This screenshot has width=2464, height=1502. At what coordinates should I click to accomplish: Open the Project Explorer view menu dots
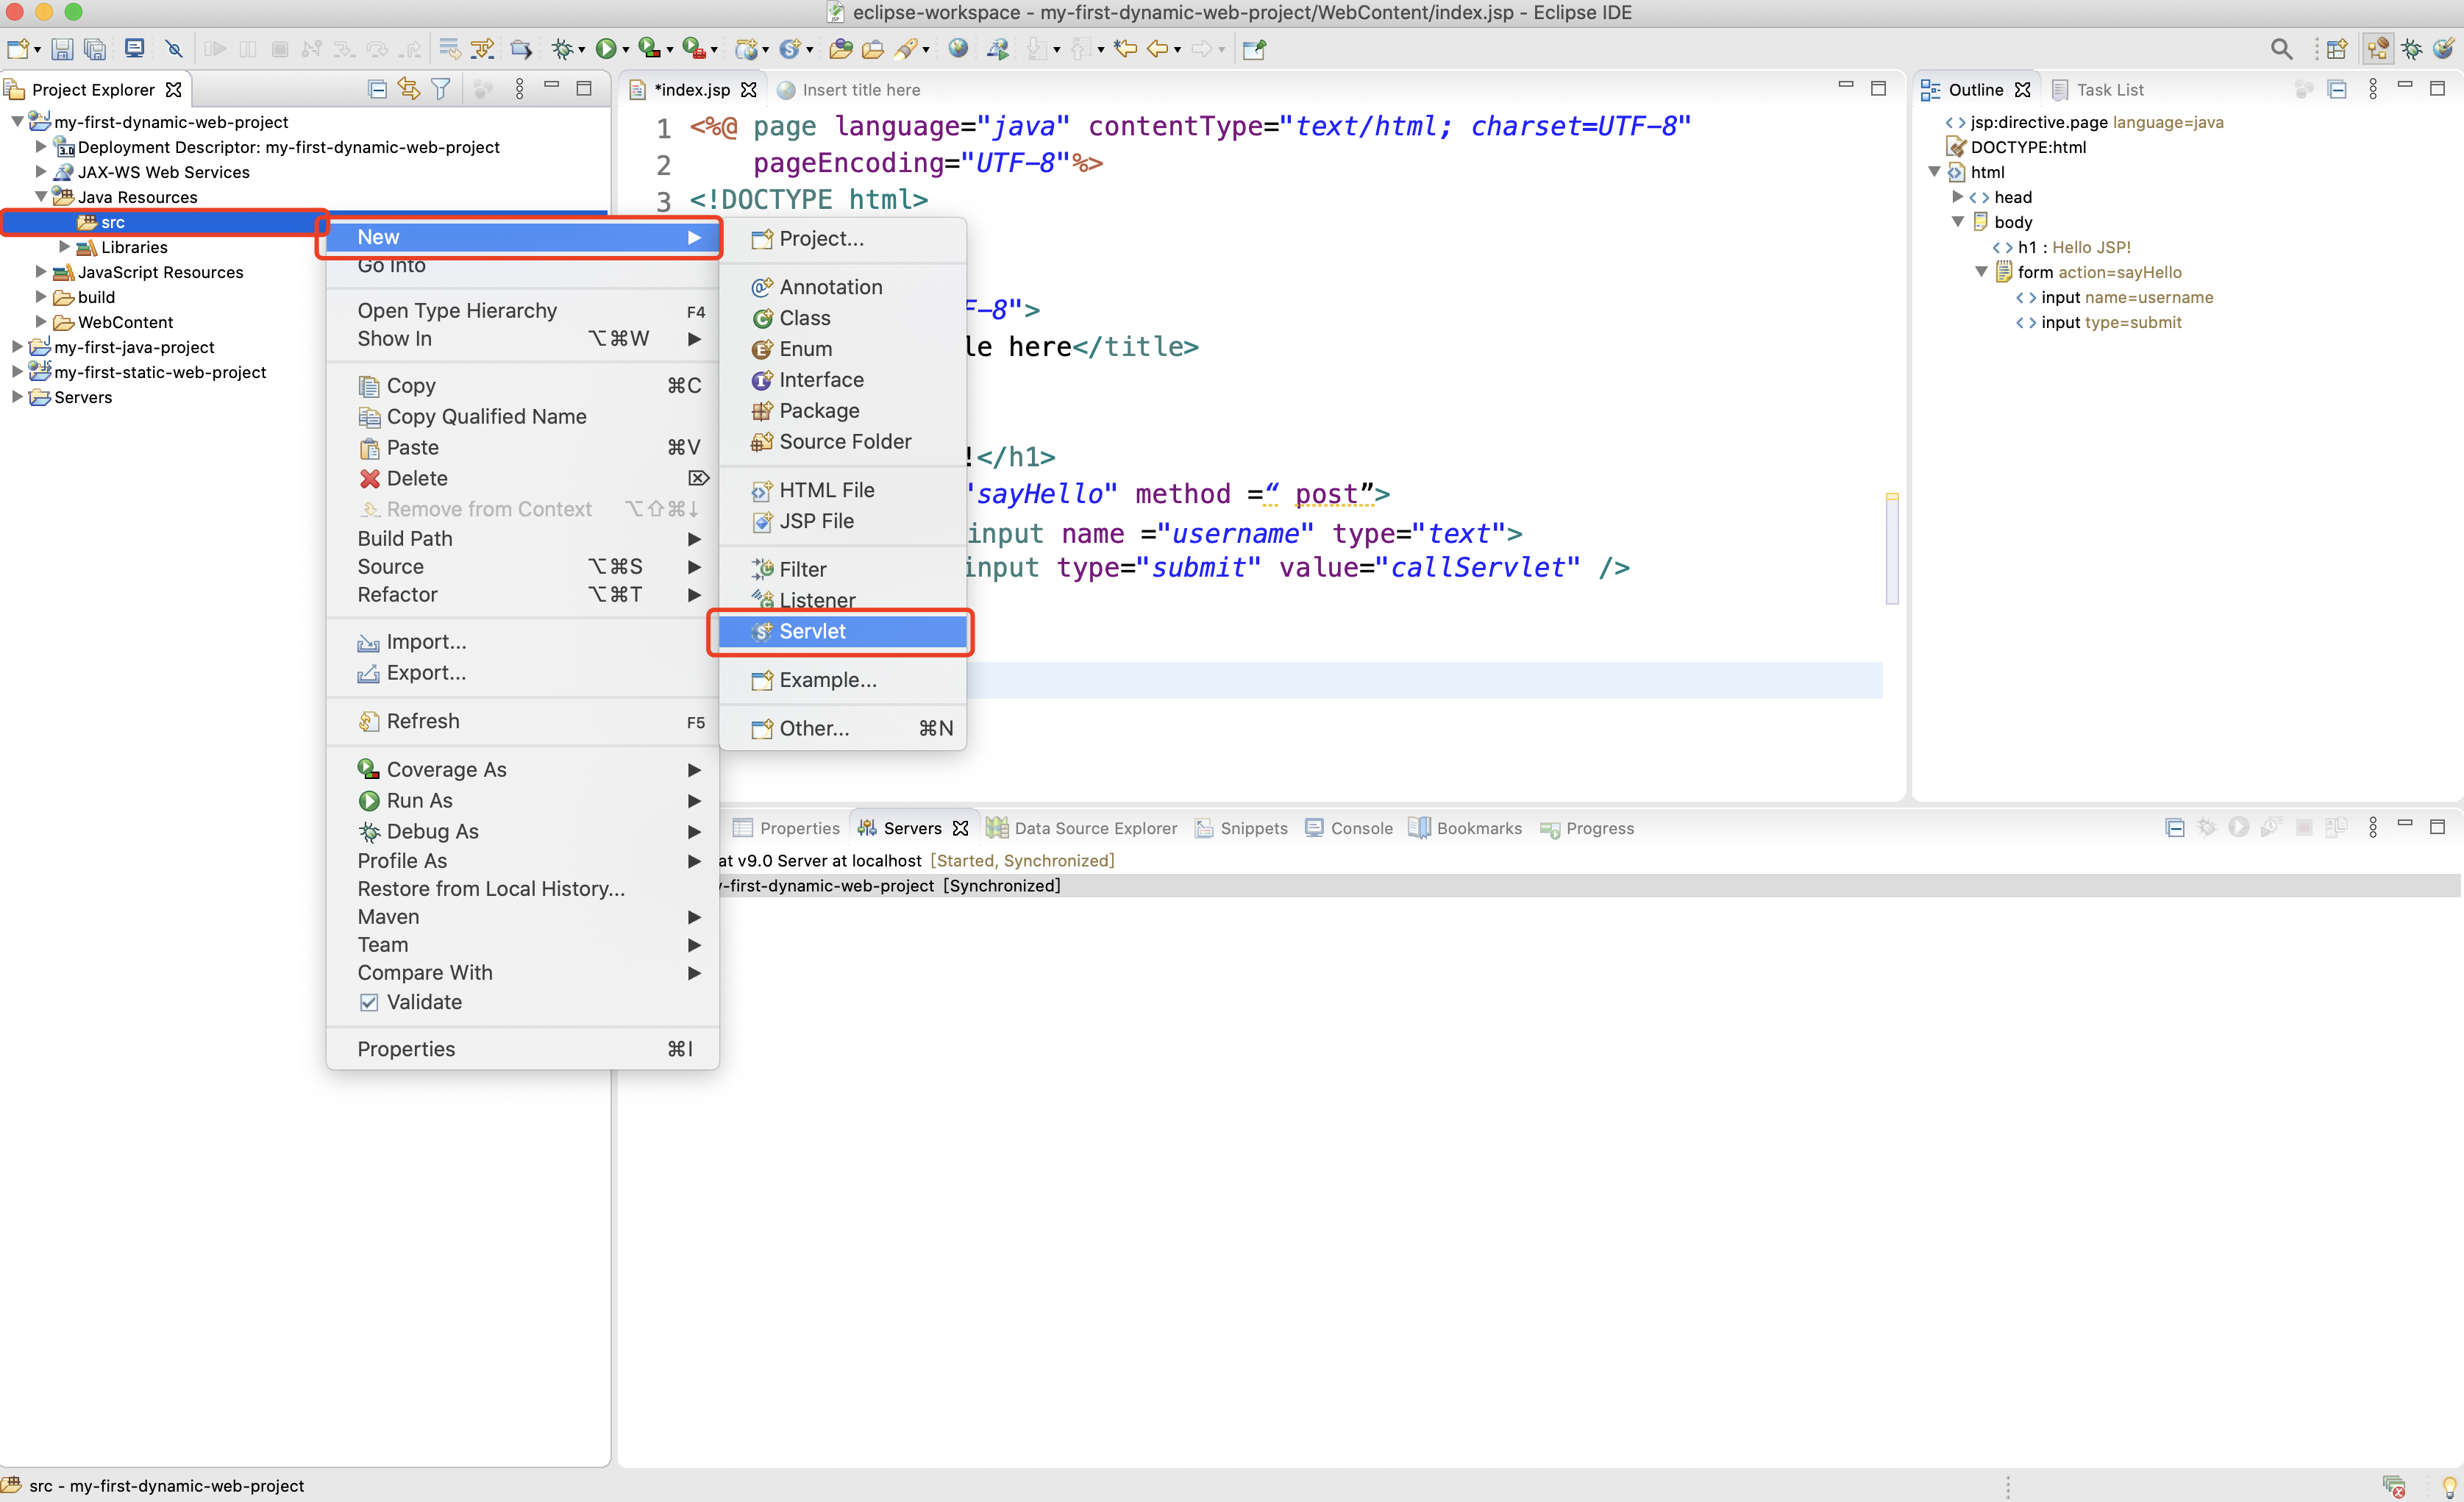tap(519, 89)
